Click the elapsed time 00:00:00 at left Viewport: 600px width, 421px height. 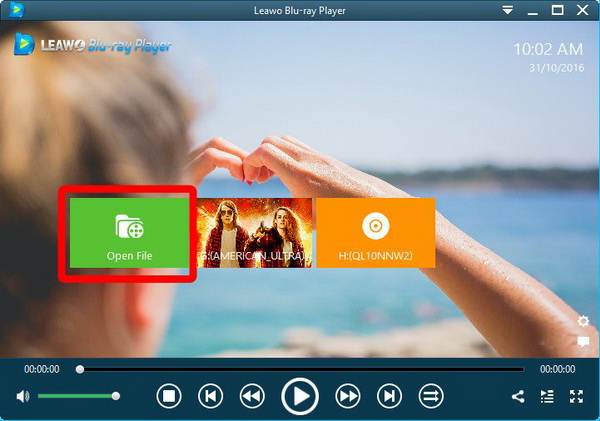42,369
